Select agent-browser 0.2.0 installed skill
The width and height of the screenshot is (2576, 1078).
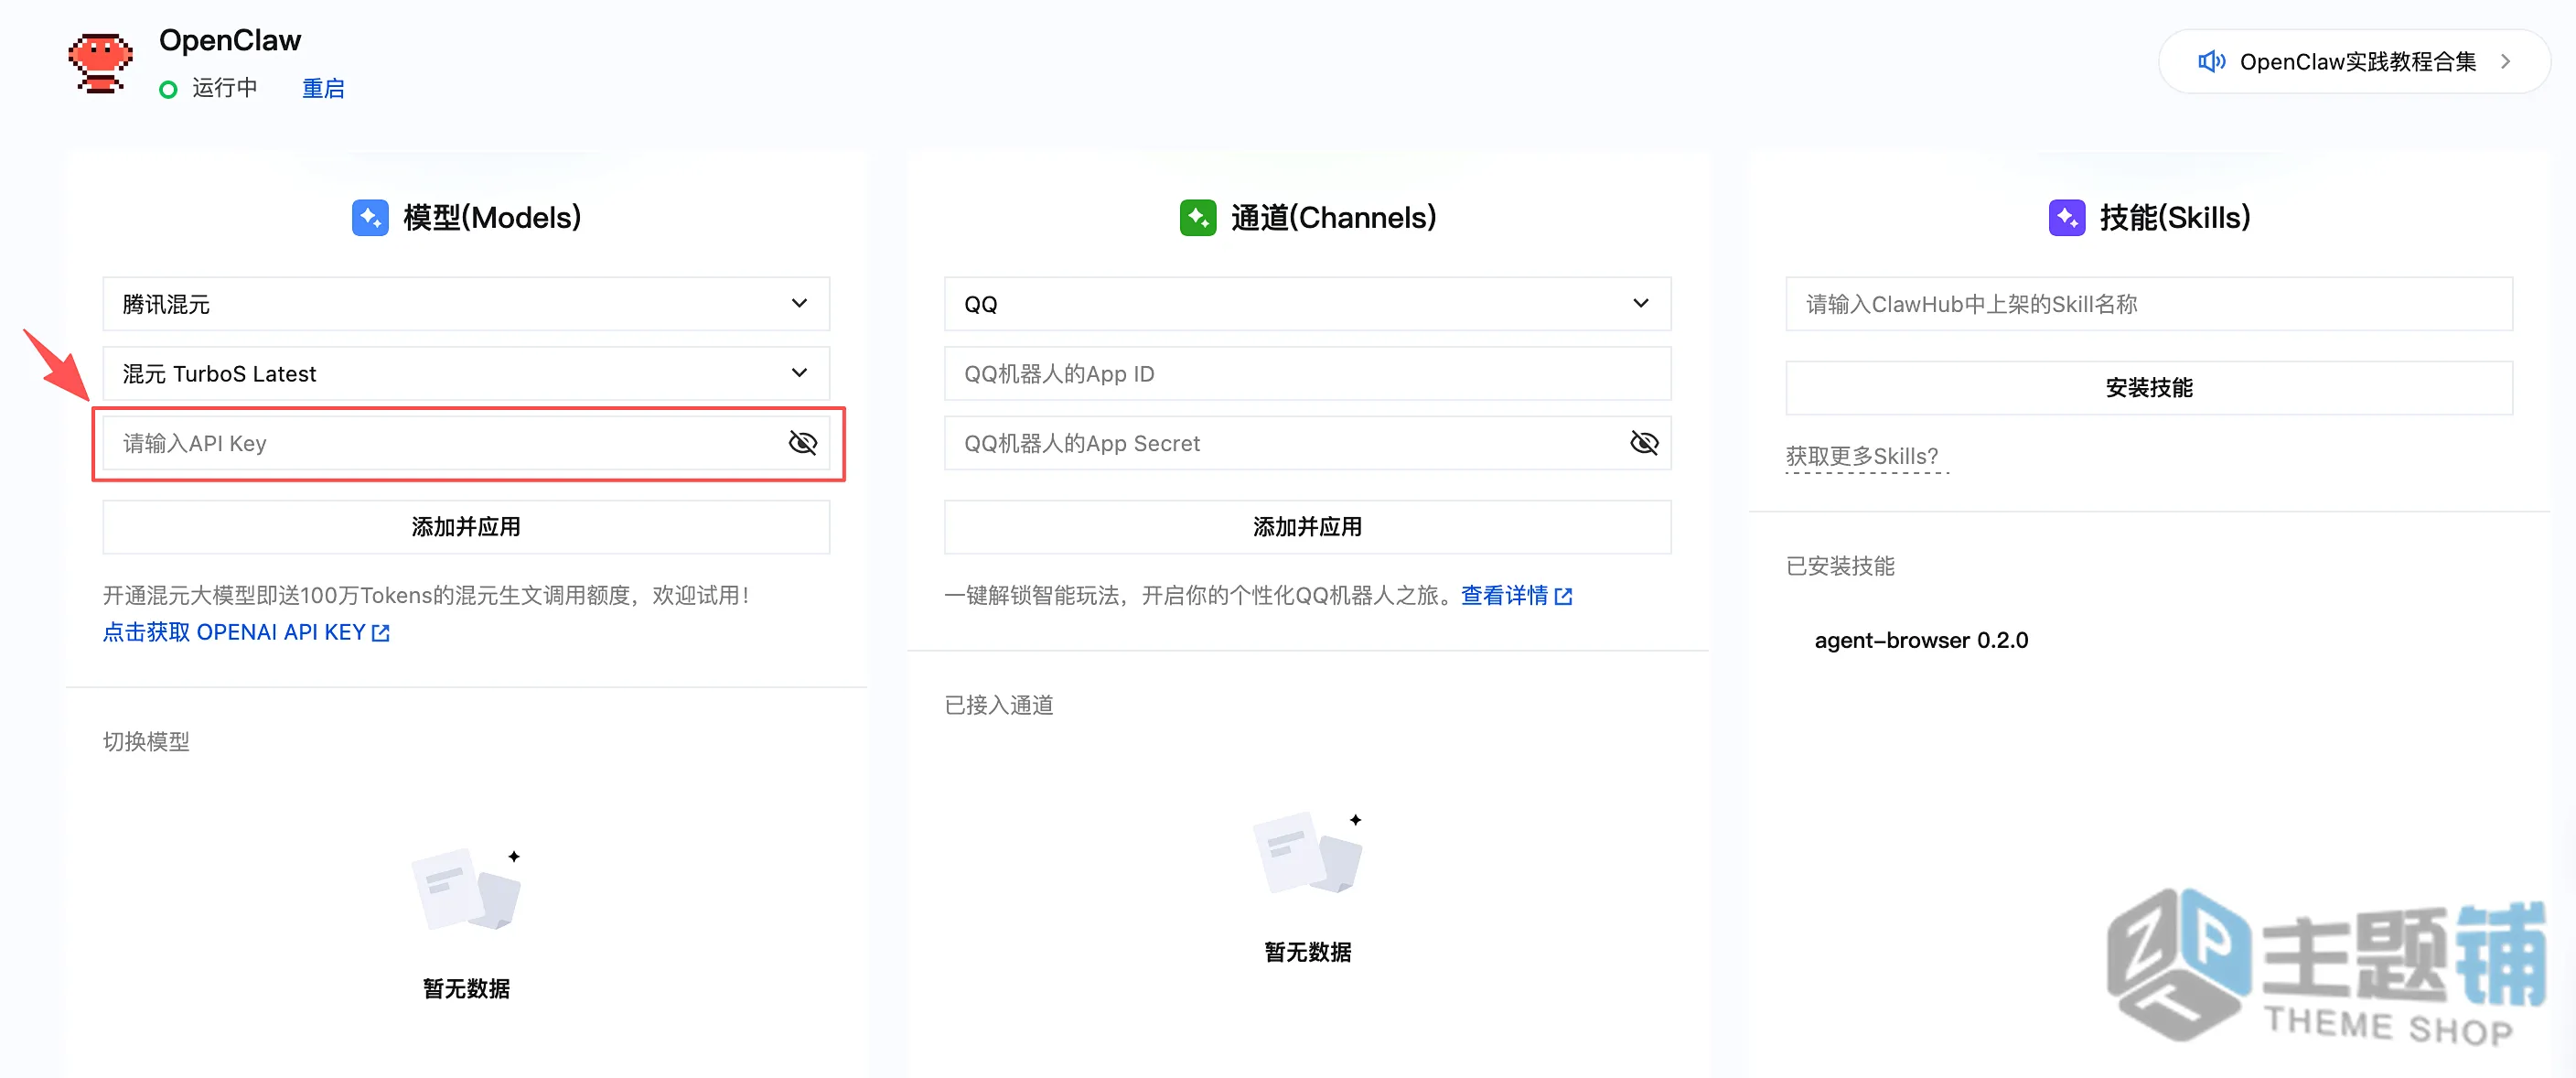click(1921, 640)
